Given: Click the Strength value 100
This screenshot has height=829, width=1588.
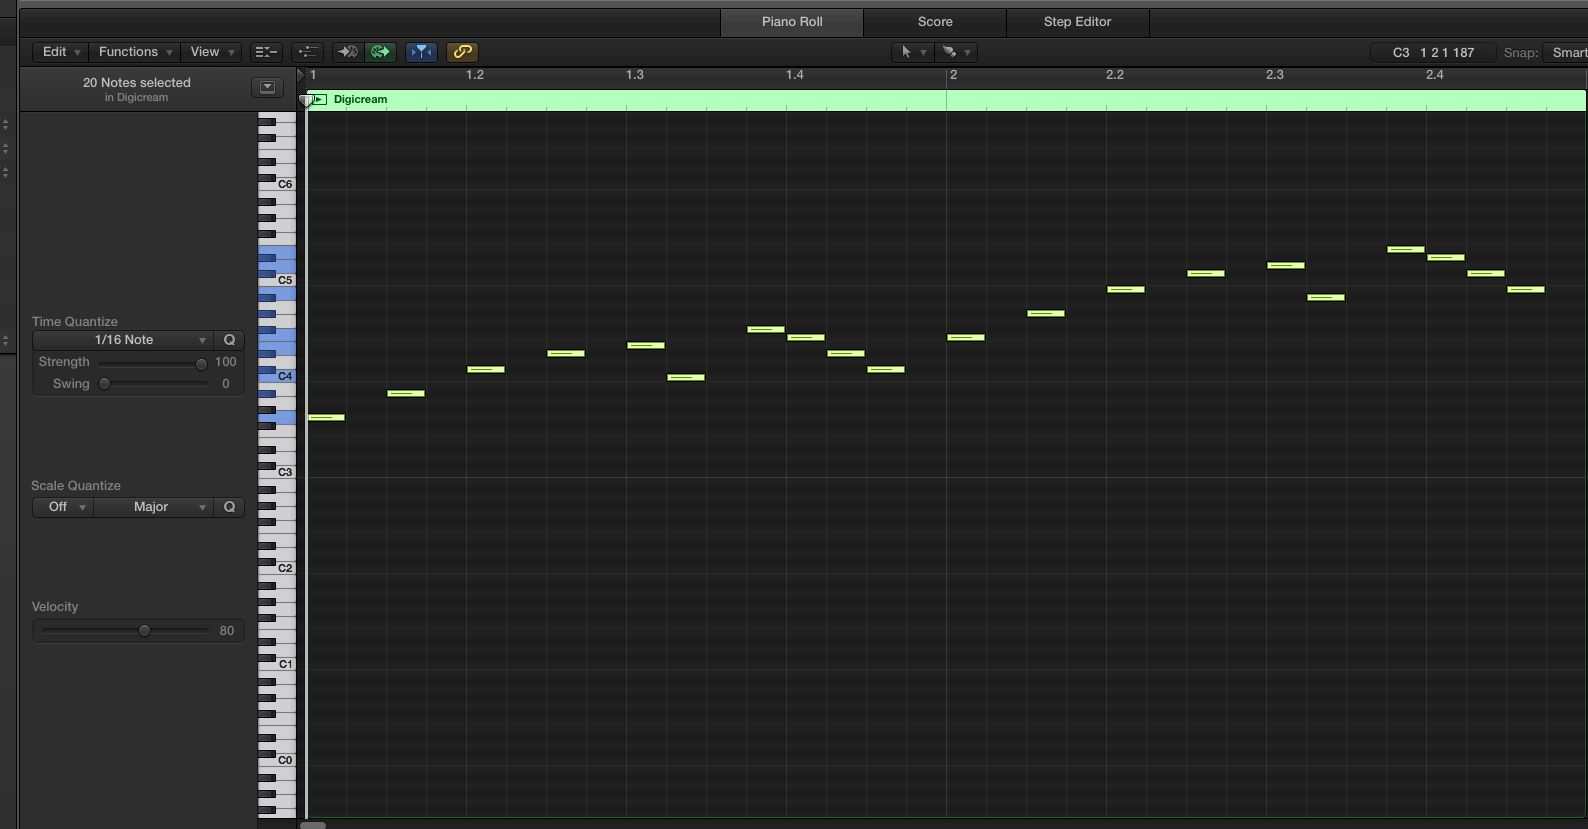Looking at the screenshot, I should point(225,362).
